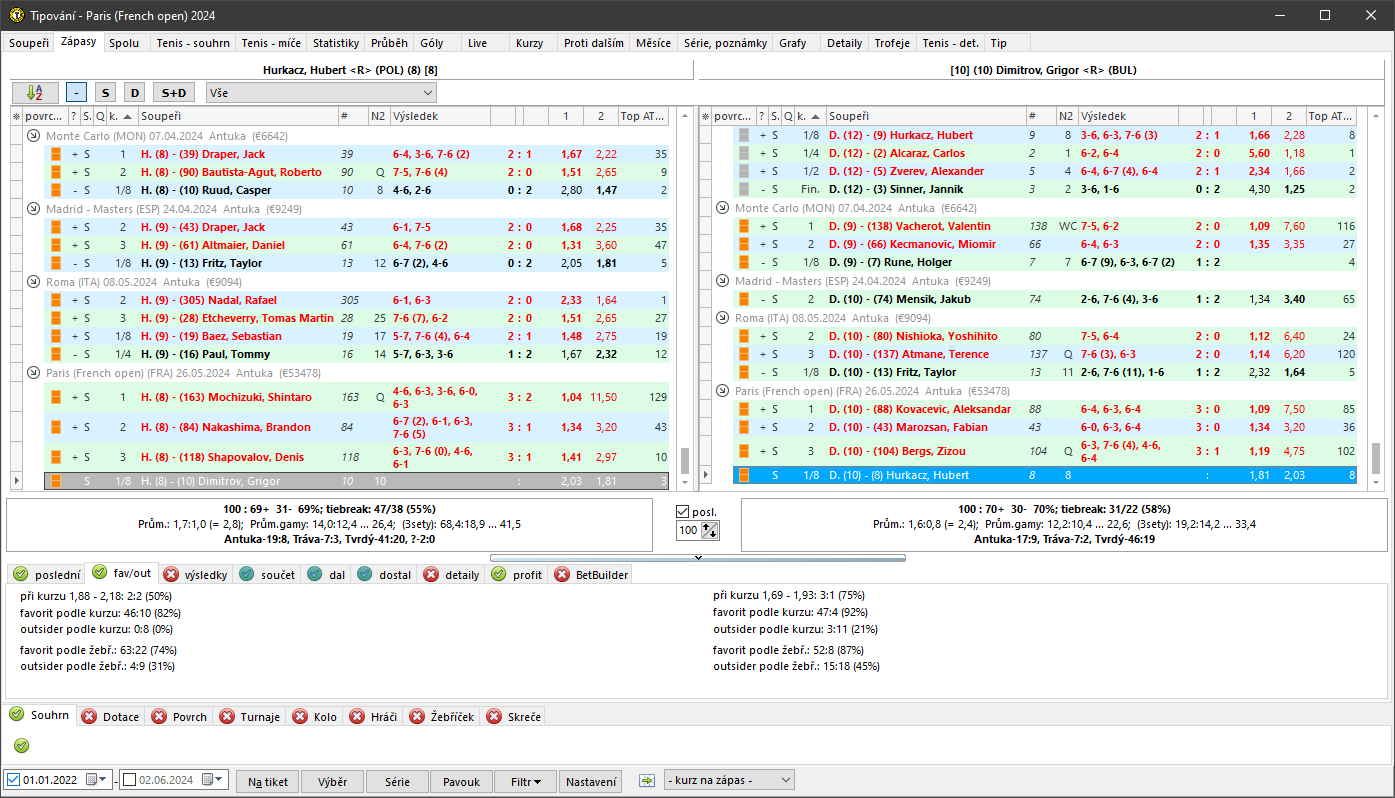Click the A-Z sort button

(35, 93)
